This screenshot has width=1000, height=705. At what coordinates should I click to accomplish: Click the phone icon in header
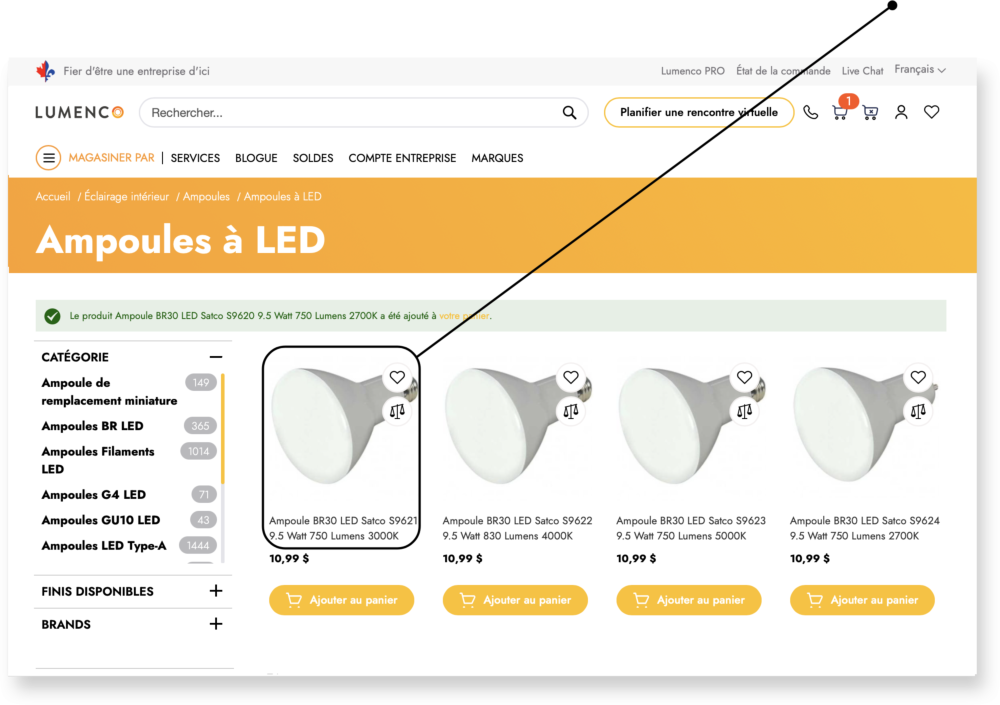pyautogui.click(x=811, y=113)
